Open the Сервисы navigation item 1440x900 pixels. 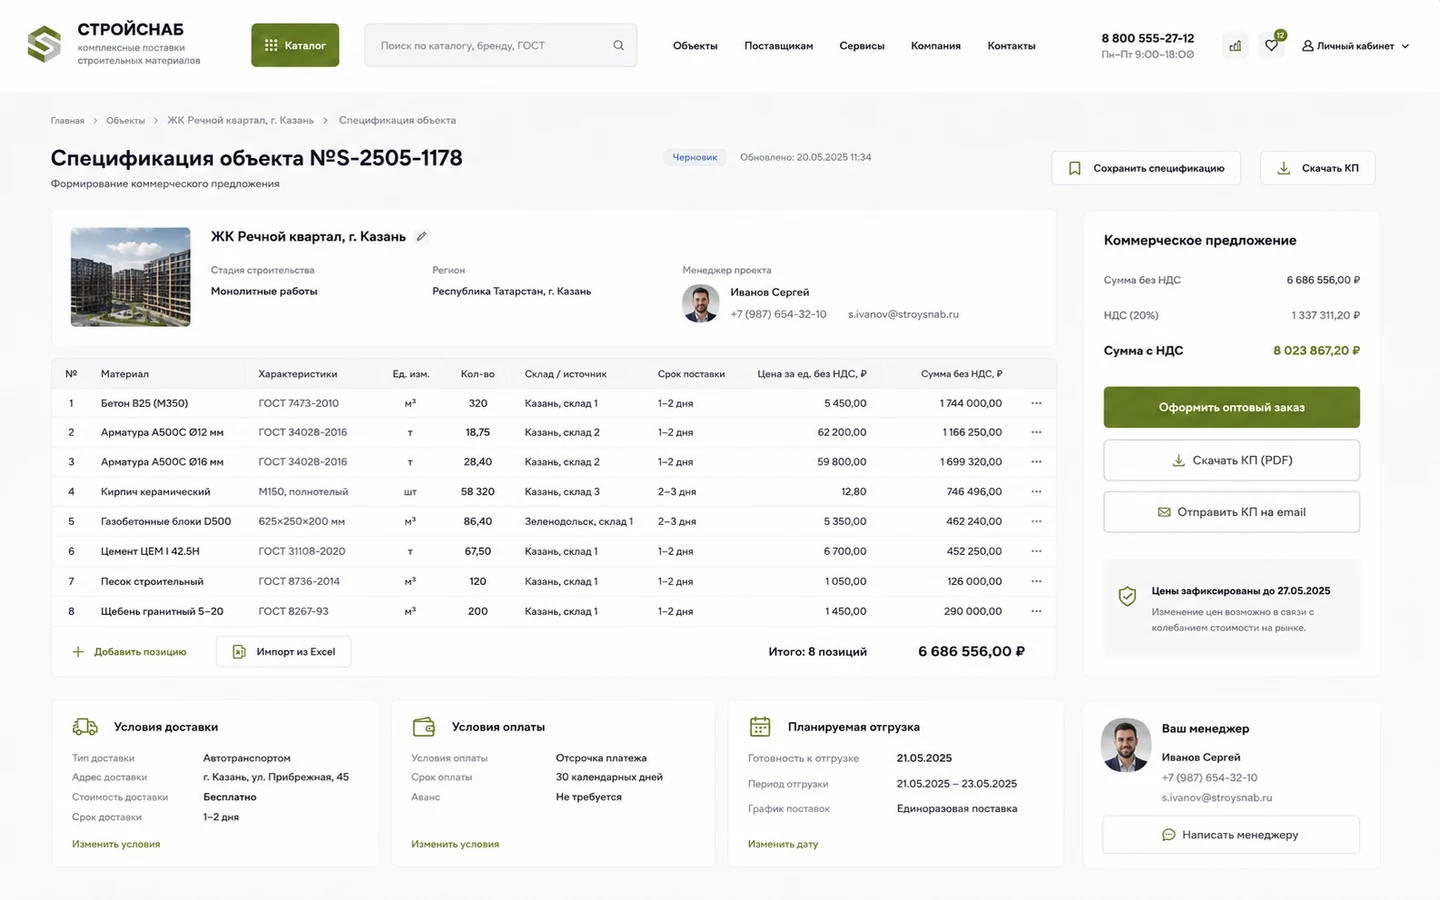coord(862,46)
